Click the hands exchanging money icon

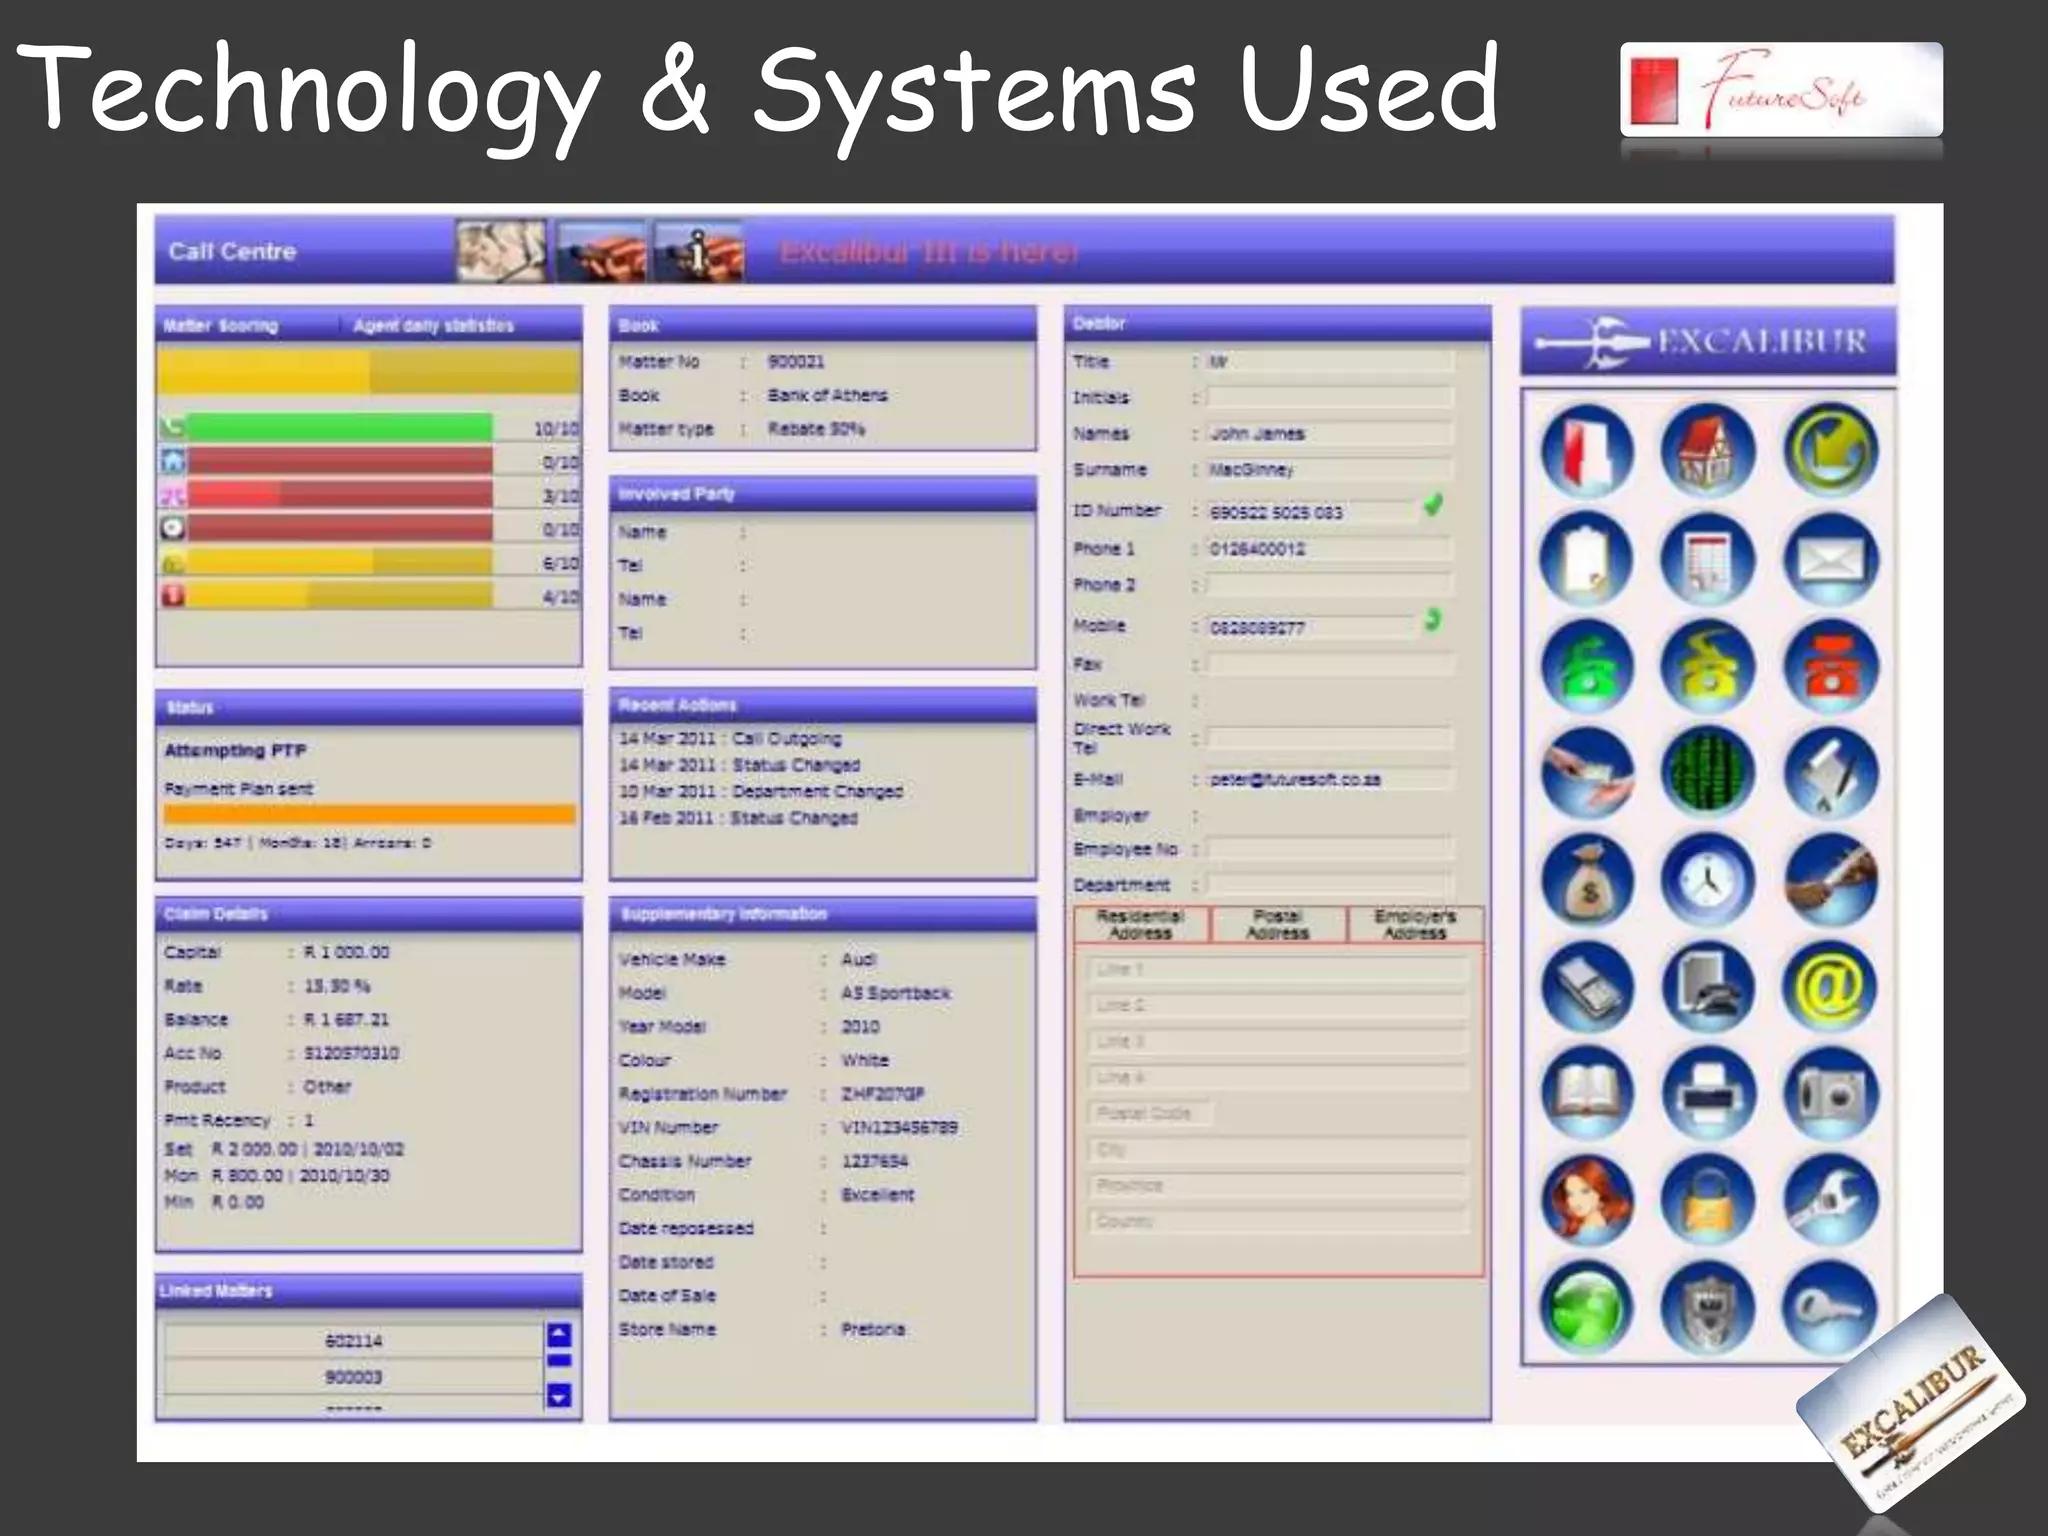tap(1586, 773)
